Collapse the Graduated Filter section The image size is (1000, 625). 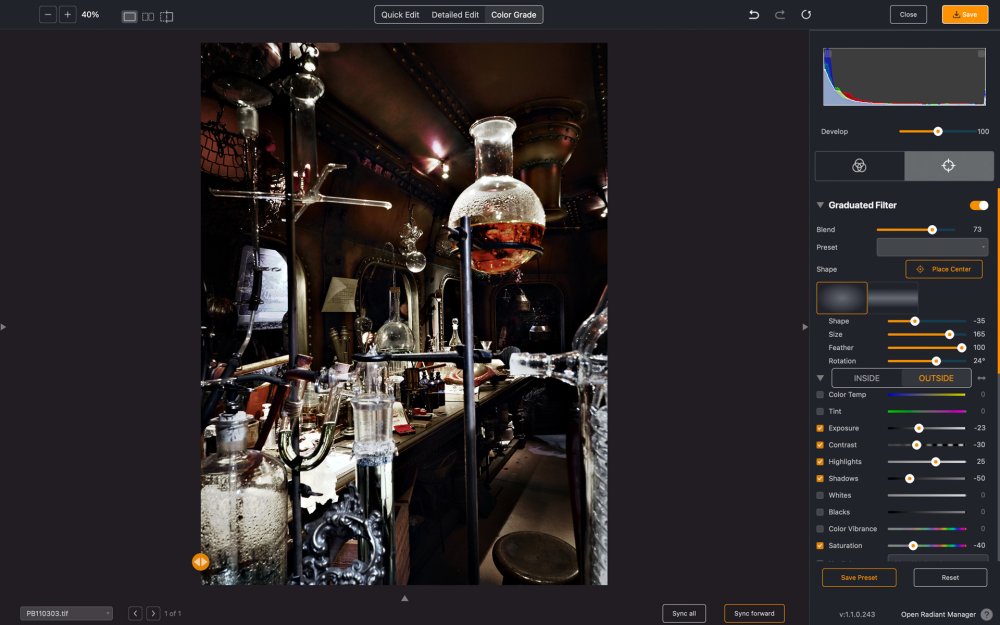pos(820,205)
